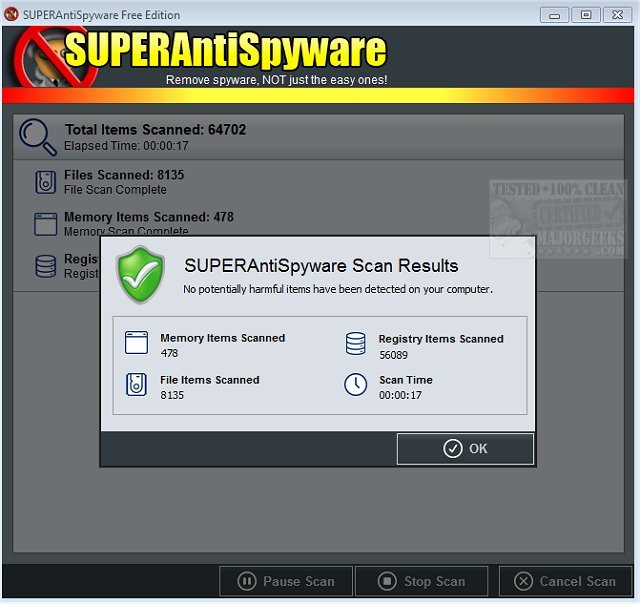Click 'Memory Items Scanned: 478' text
The width and height of the screenshot is (640, 604).
point(149,217)
